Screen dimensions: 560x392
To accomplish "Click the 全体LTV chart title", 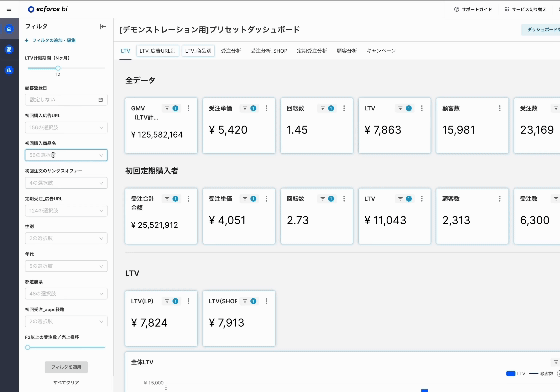I will click(x=142, y=362).
